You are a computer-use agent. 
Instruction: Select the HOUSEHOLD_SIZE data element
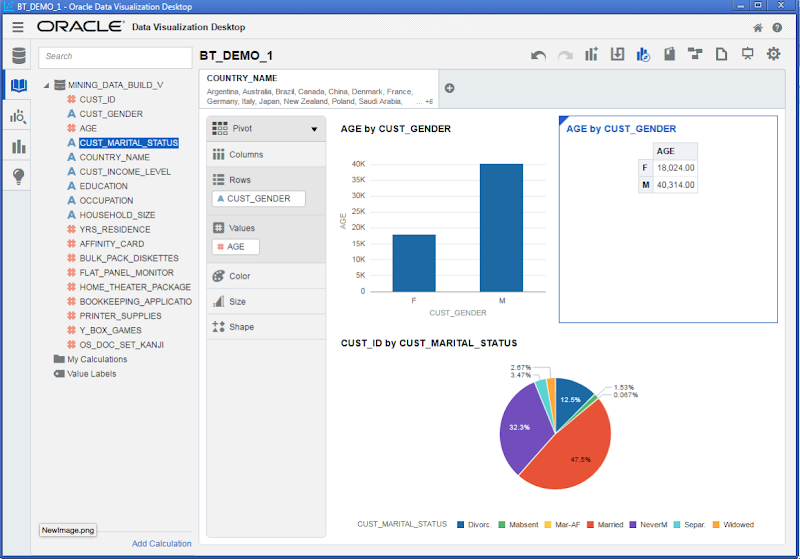117,215
